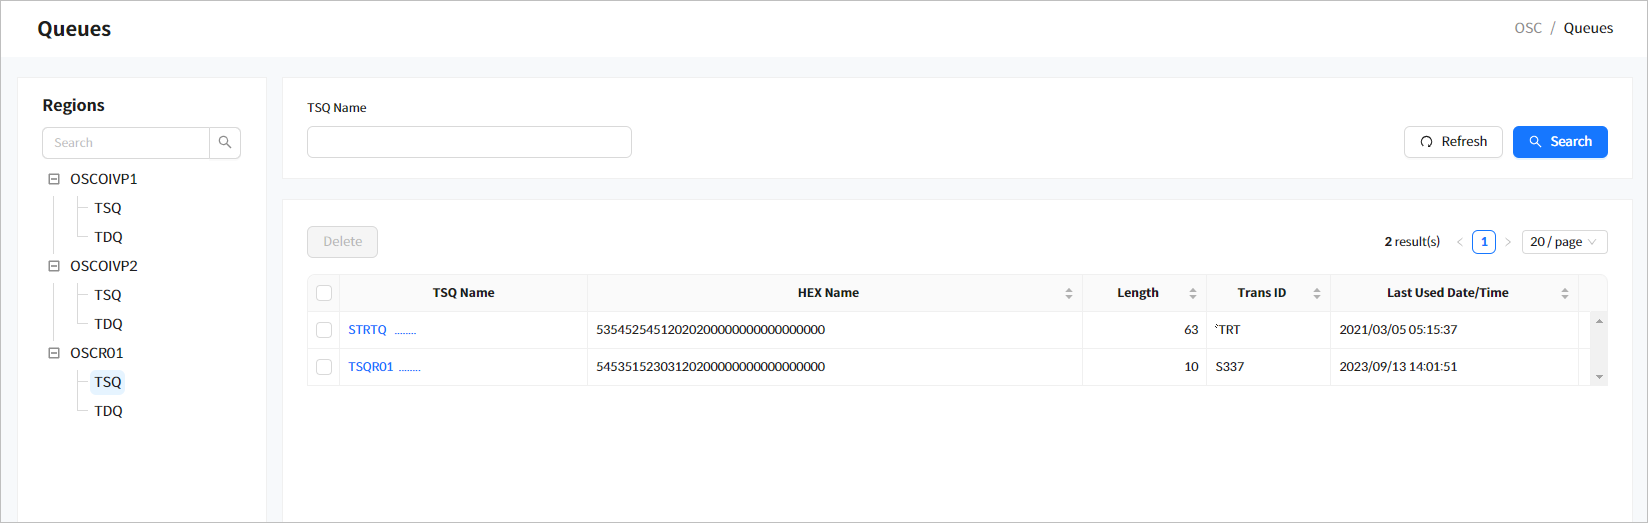
Task: Open the 20 / page size dropdown
Action: coord(1564,242)
